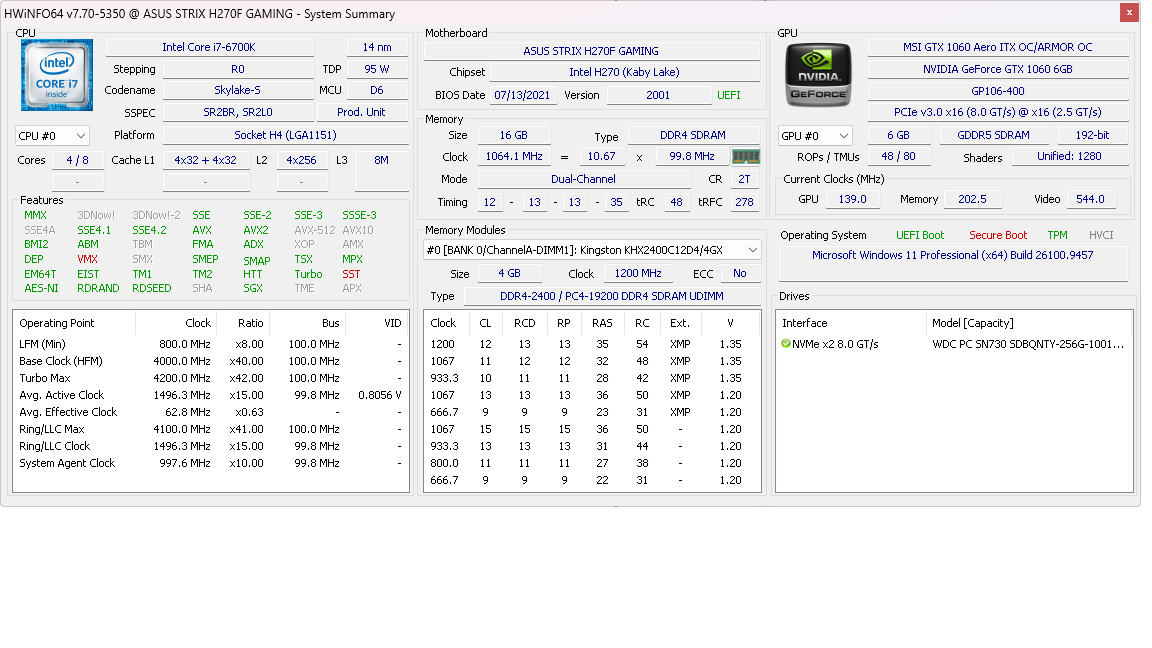
Task: Click the VID column header
Action: pos(376,323)
